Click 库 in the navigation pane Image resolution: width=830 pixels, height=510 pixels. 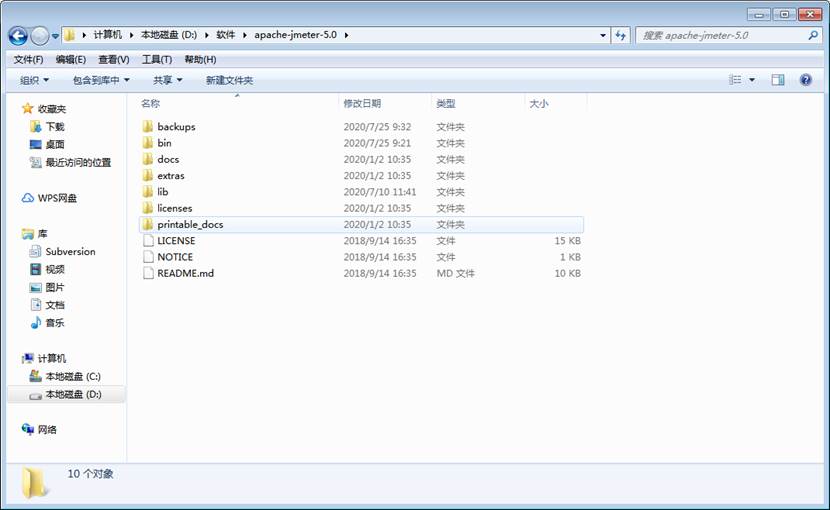(42, 234)
